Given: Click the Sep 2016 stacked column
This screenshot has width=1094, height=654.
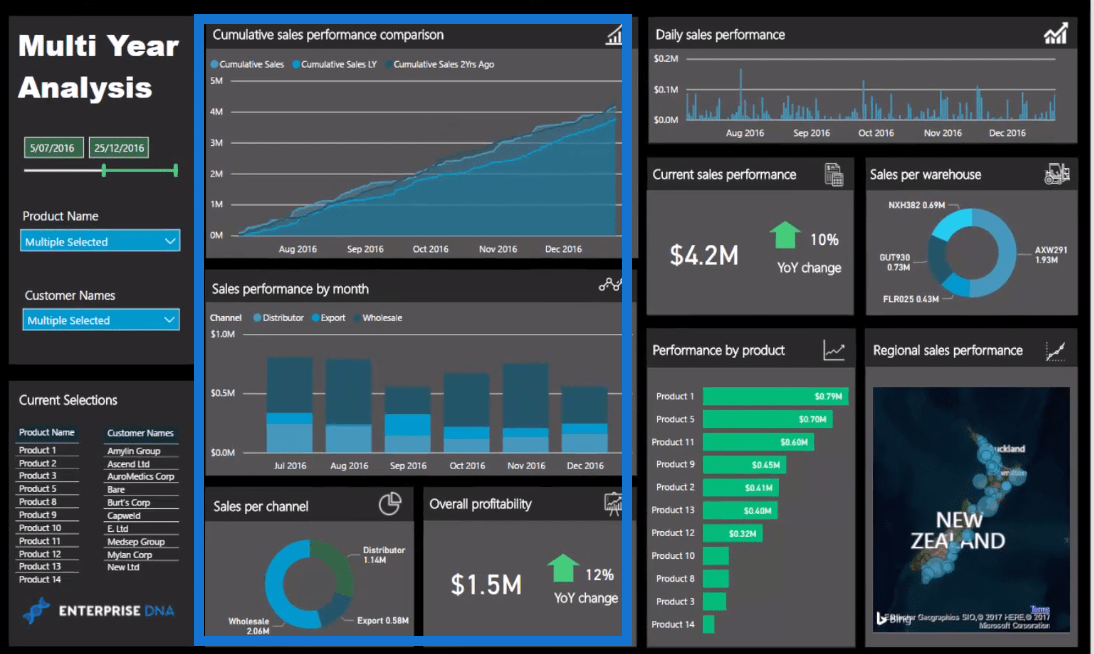Looking at the screenshot, I should [407, 419].
